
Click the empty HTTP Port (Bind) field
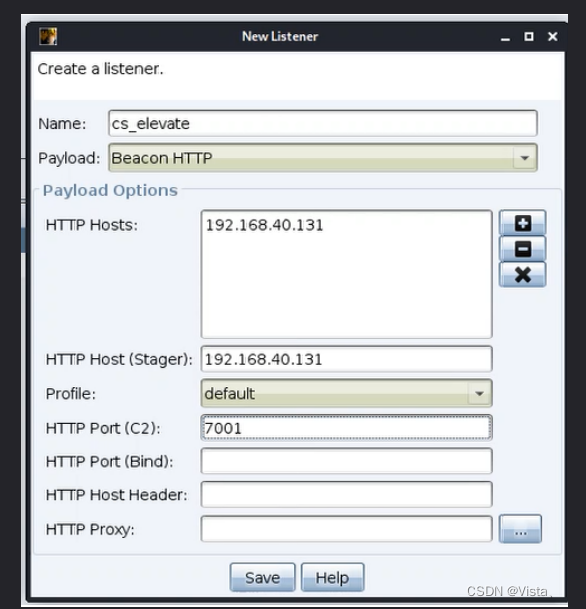click(x=346, y=461)
